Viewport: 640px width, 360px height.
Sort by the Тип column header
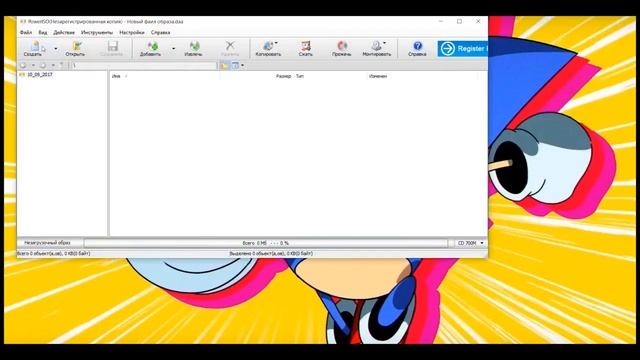pyautogui.click(x=300, y=76)
